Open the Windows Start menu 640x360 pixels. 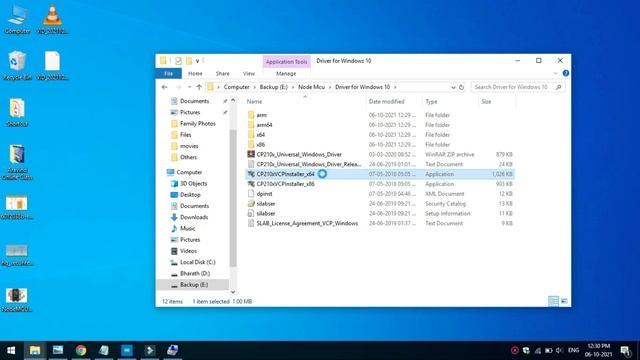(11, 350)
